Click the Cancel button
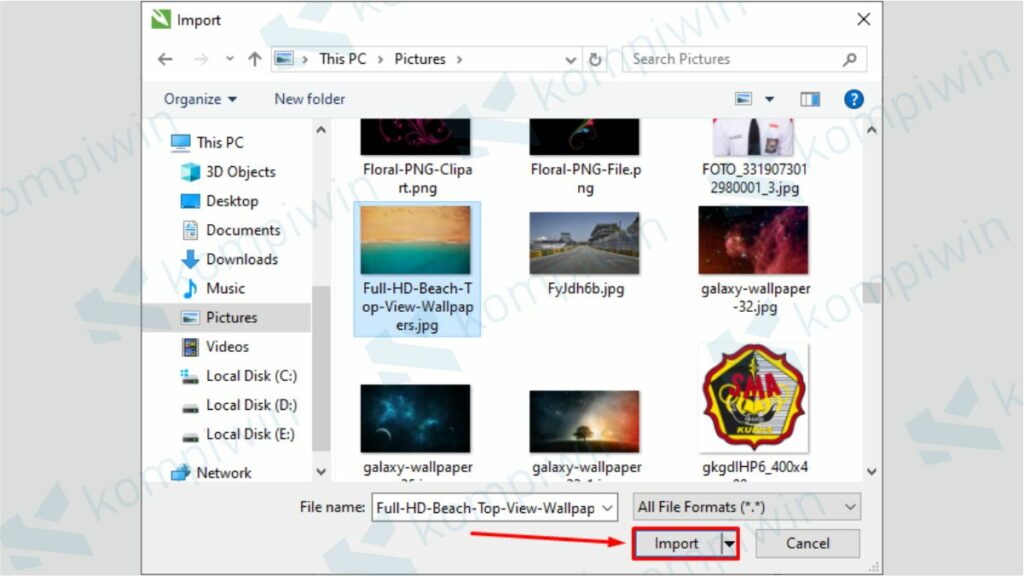Image resolution: width=1024 pixels, height=576 pixels. pos(808,543)
